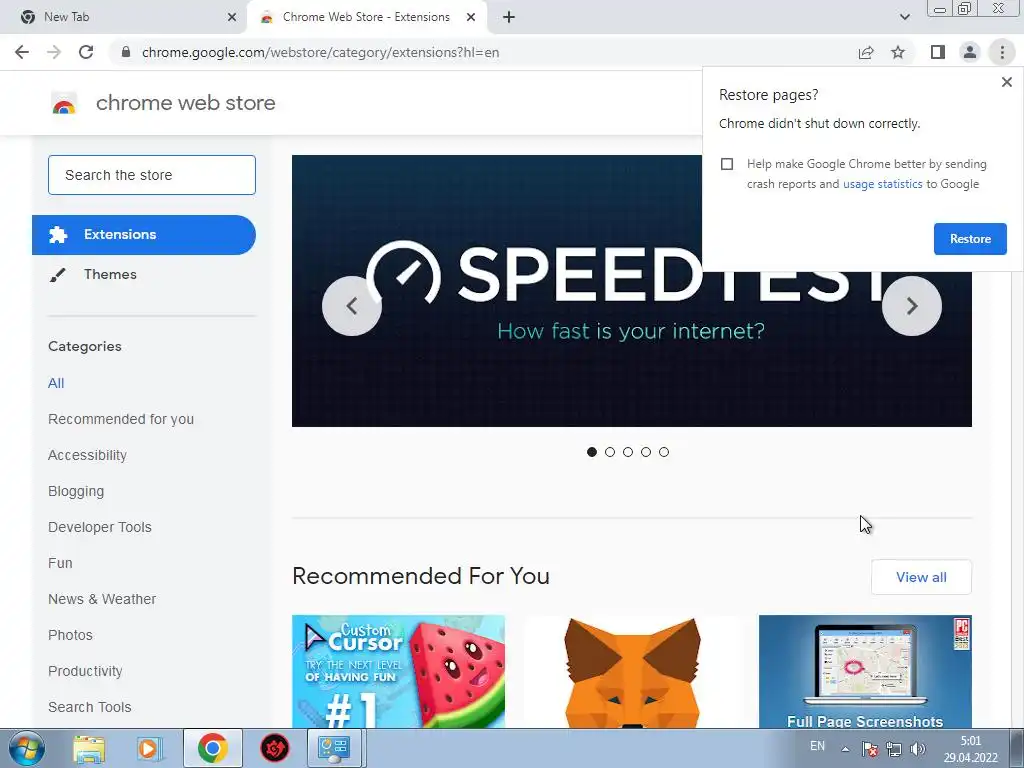The image size is (1024, 768).
Task: Click the control panel taskbar icon
Action: click(334, 748)
